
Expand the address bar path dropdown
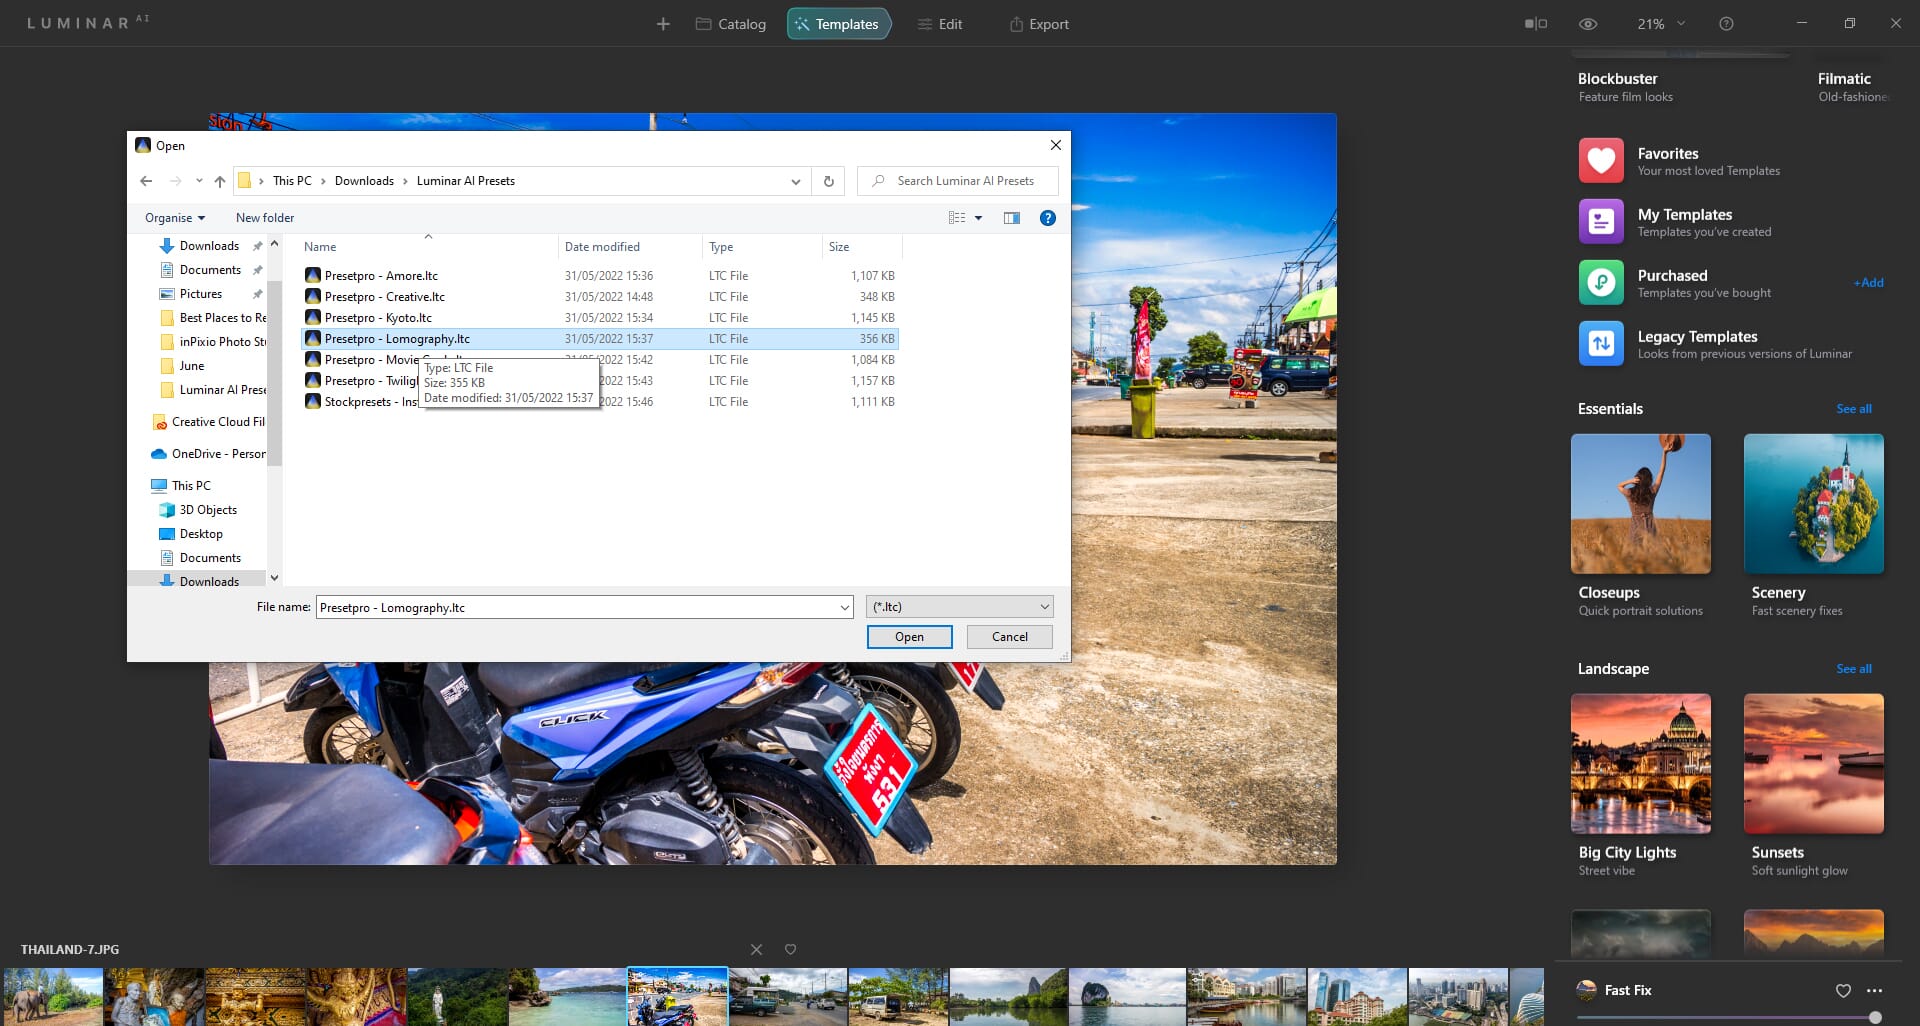795,182
